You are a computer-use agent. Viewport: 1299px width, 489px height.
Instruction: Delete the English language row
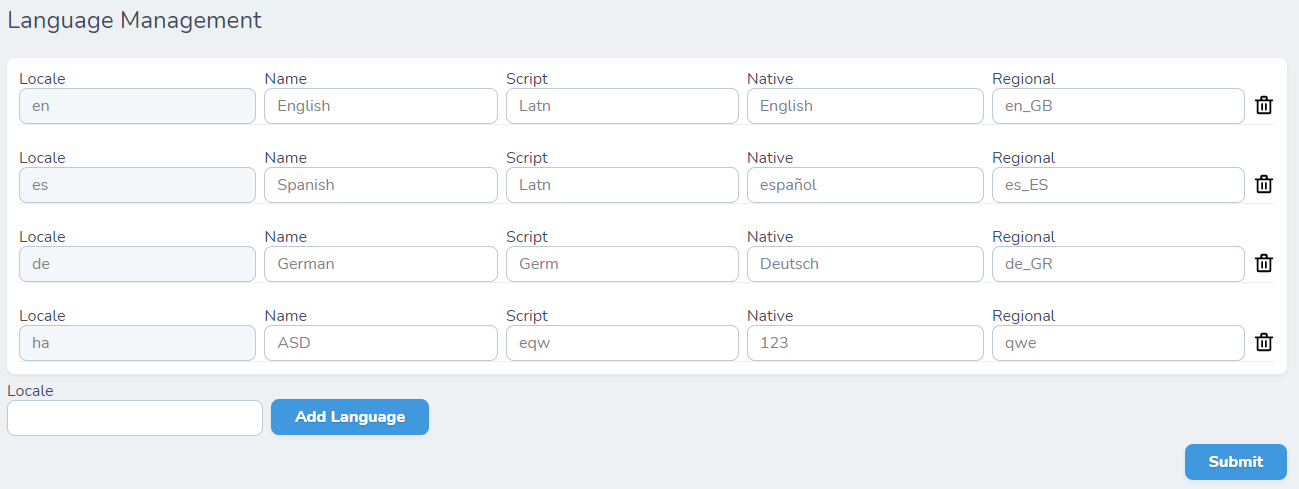[x=1264, y=105]
